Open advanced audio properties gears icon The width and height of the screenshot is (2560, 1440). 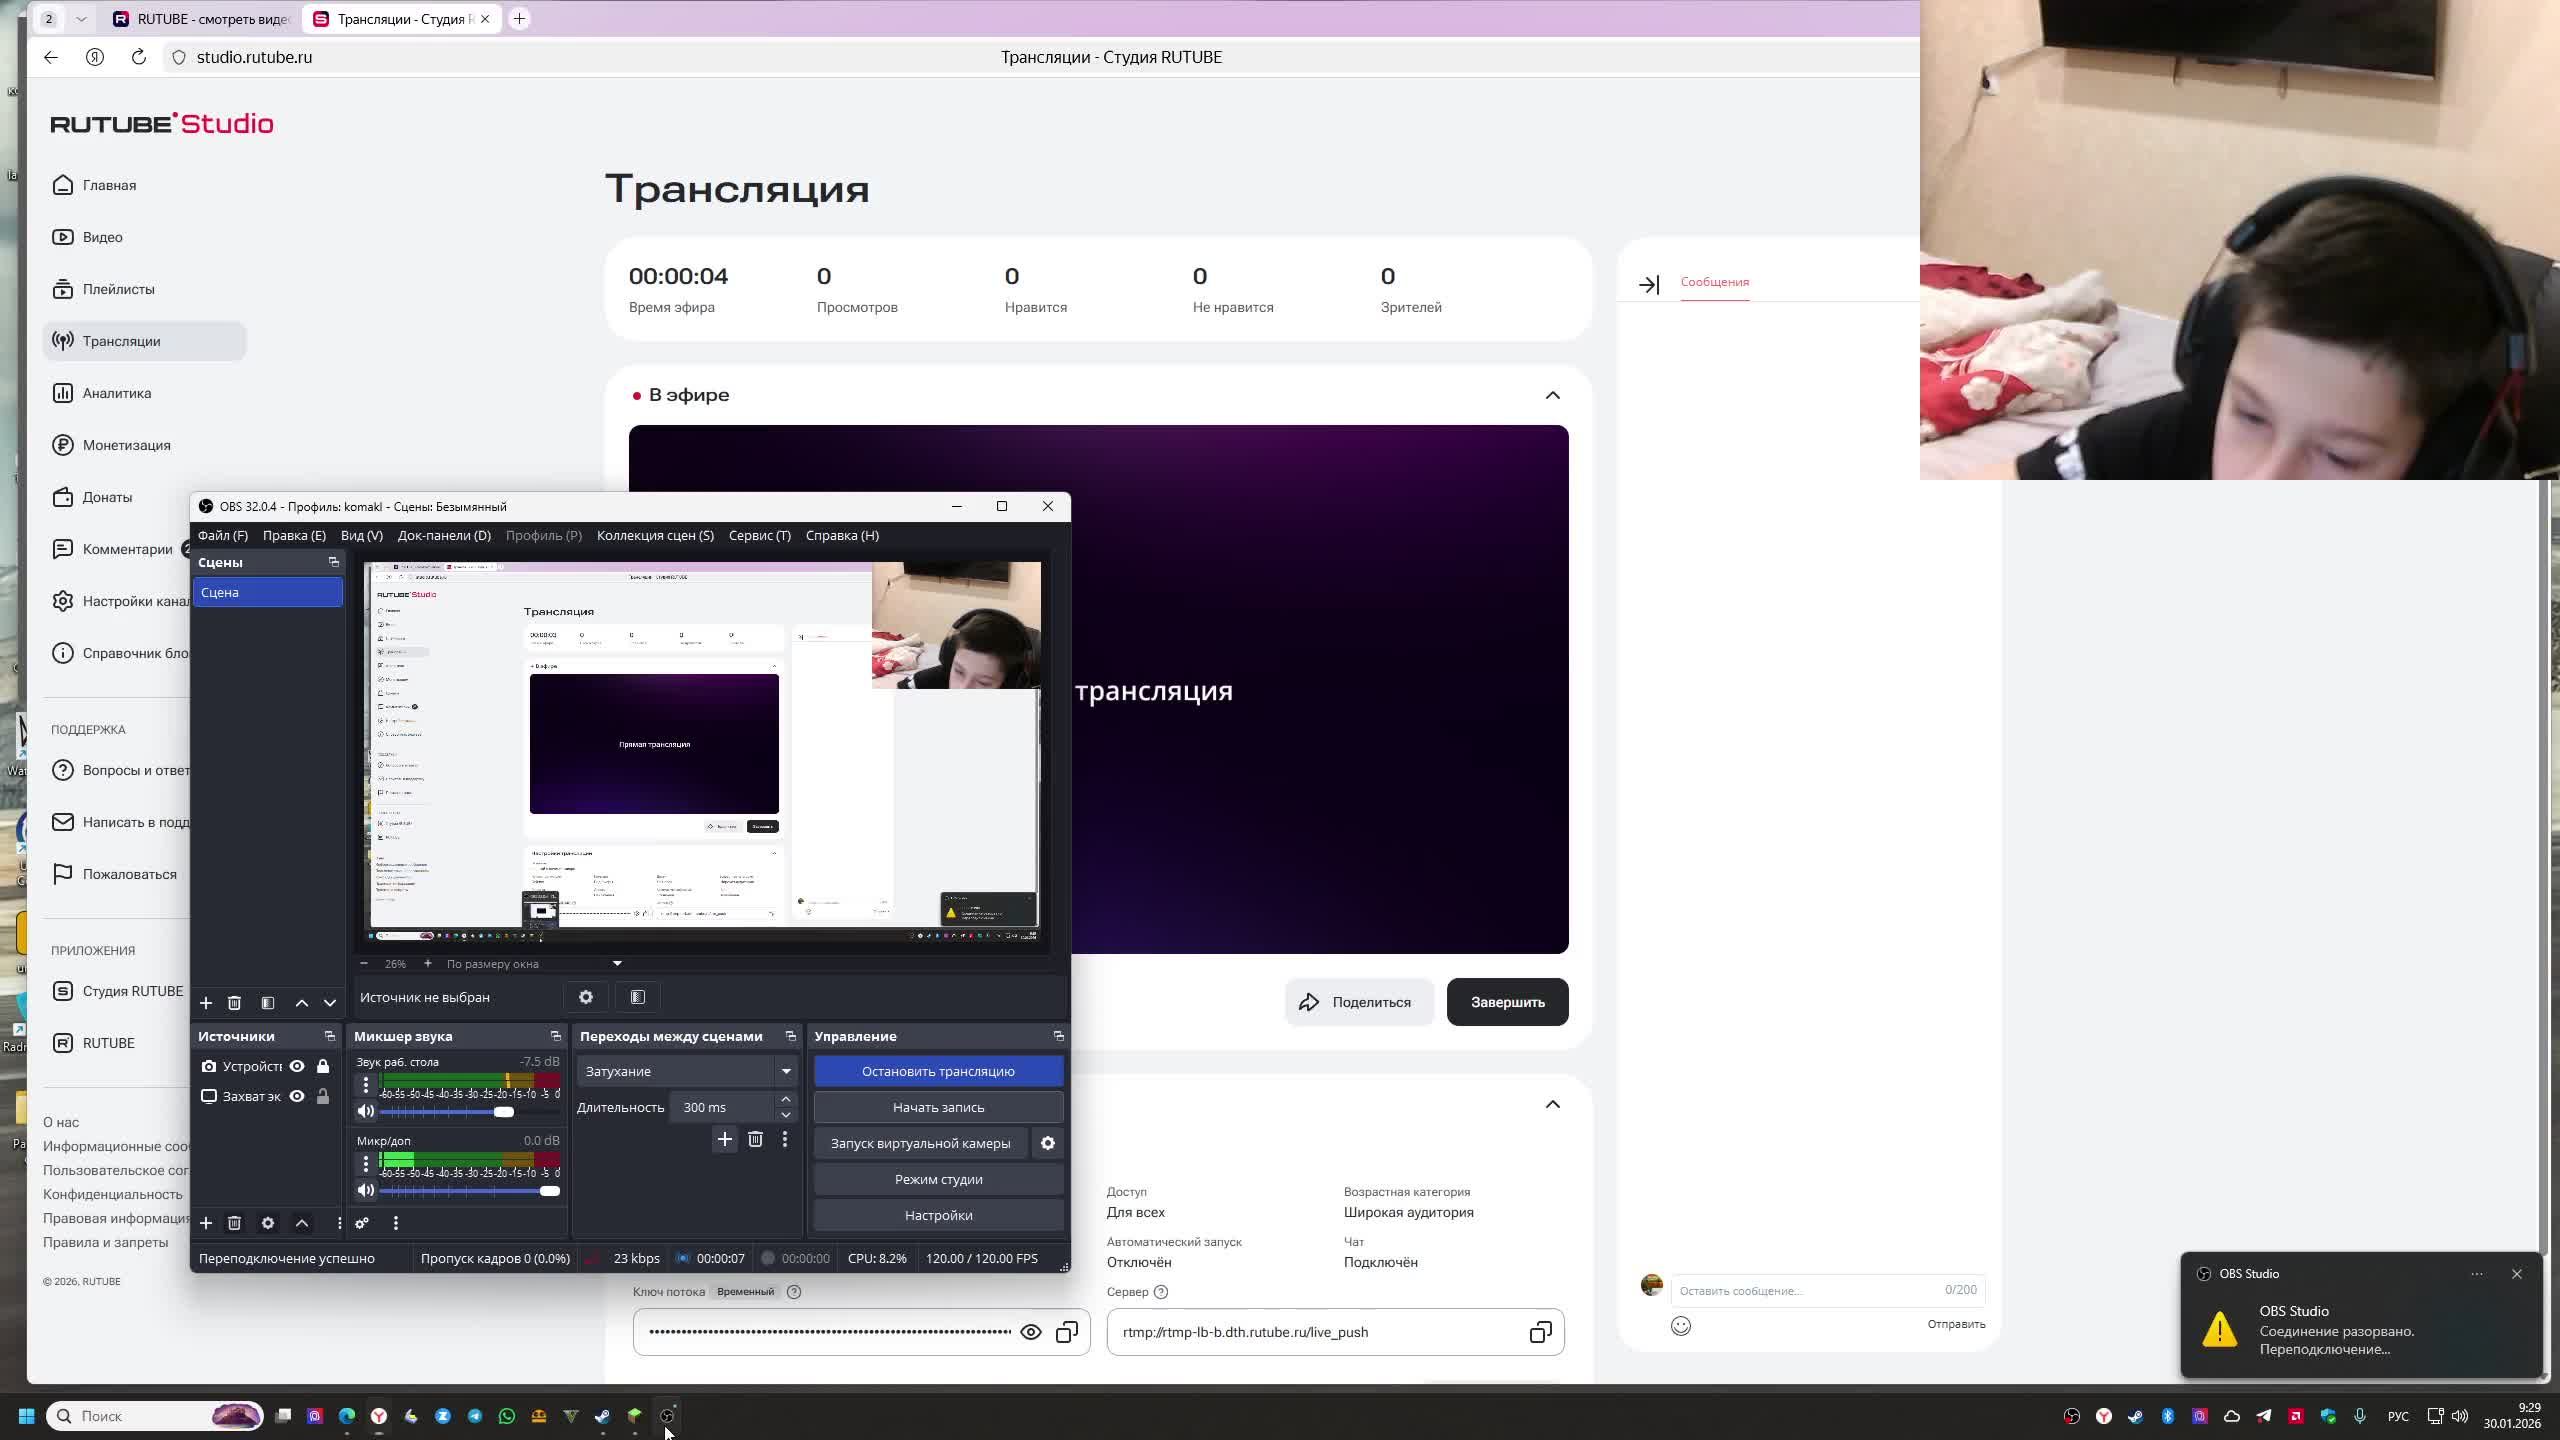pyautogui.click(x=362, y=1223)
